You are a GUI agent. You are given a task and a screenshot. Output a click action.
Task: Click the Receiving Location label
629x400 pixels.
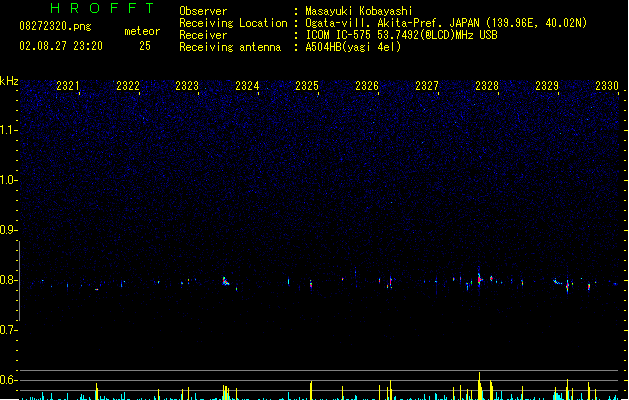233,23
